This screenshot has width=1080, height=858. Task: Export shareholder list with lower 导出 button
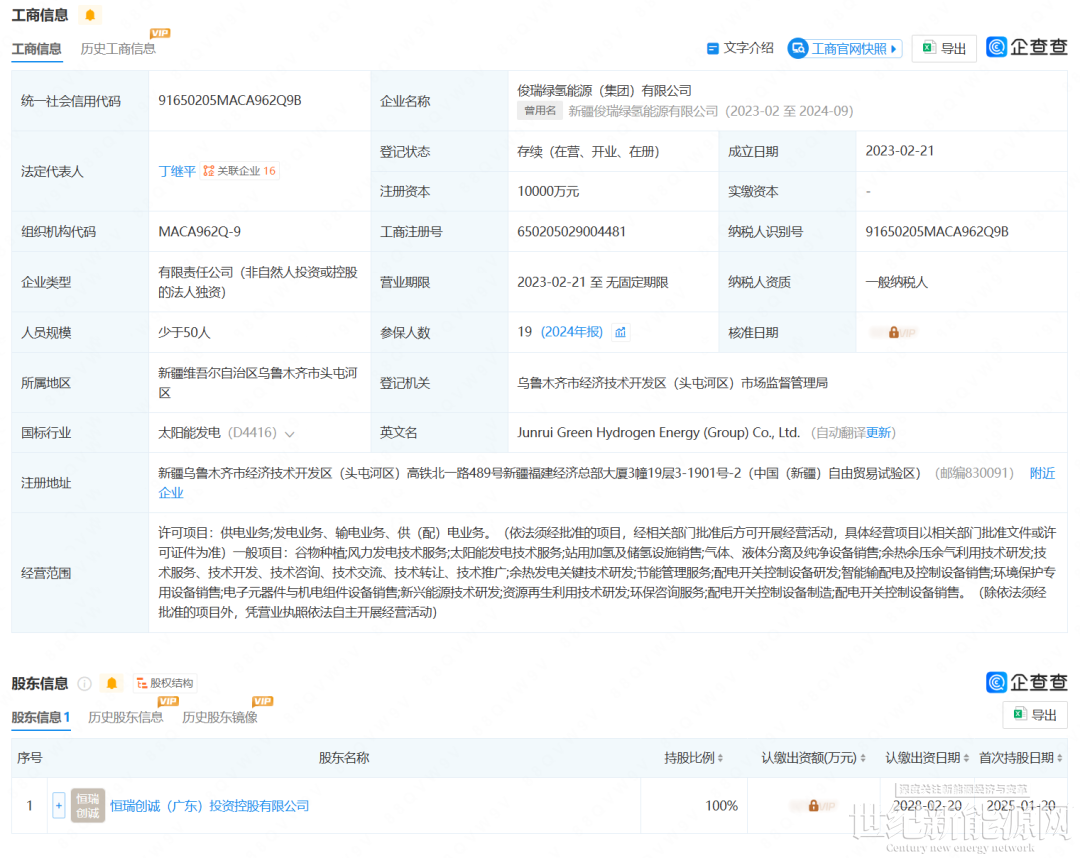(x=1035, y=715)
